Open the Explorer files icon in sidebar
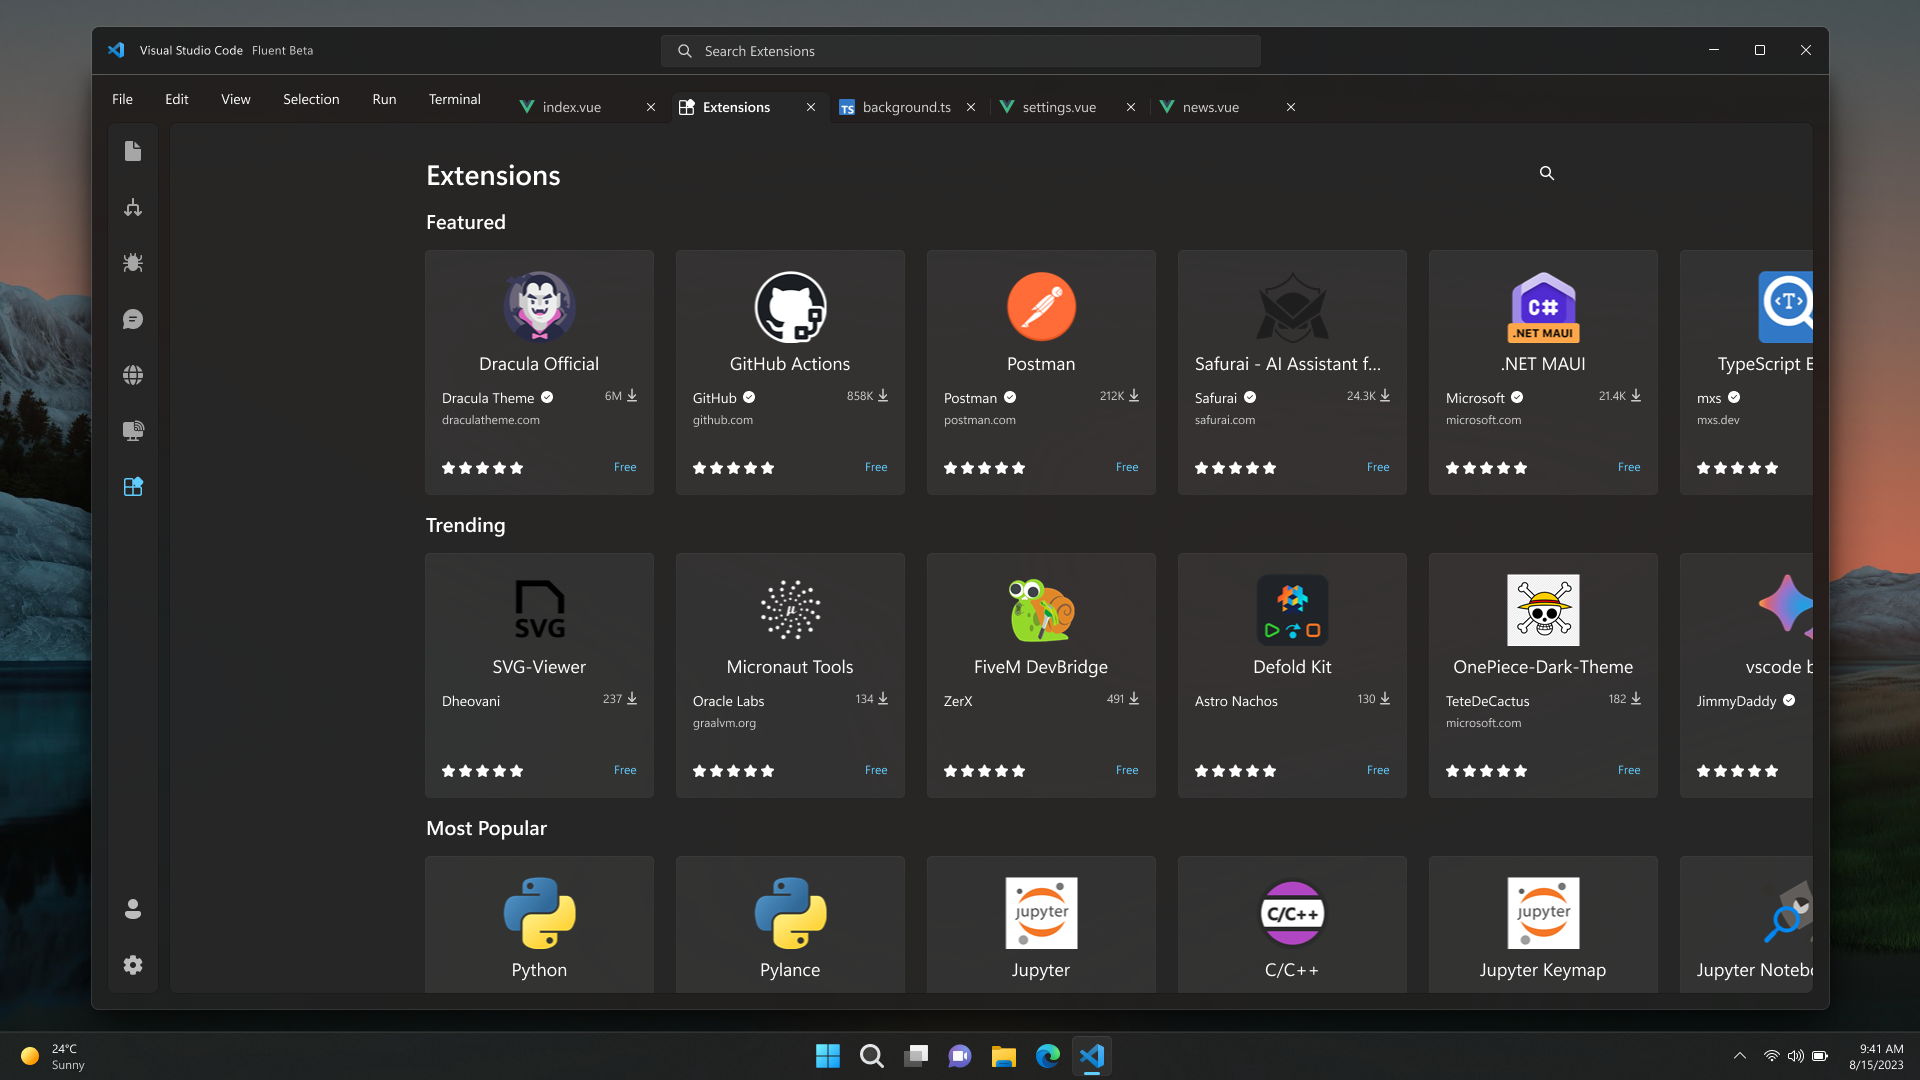 tap(133, 151)
